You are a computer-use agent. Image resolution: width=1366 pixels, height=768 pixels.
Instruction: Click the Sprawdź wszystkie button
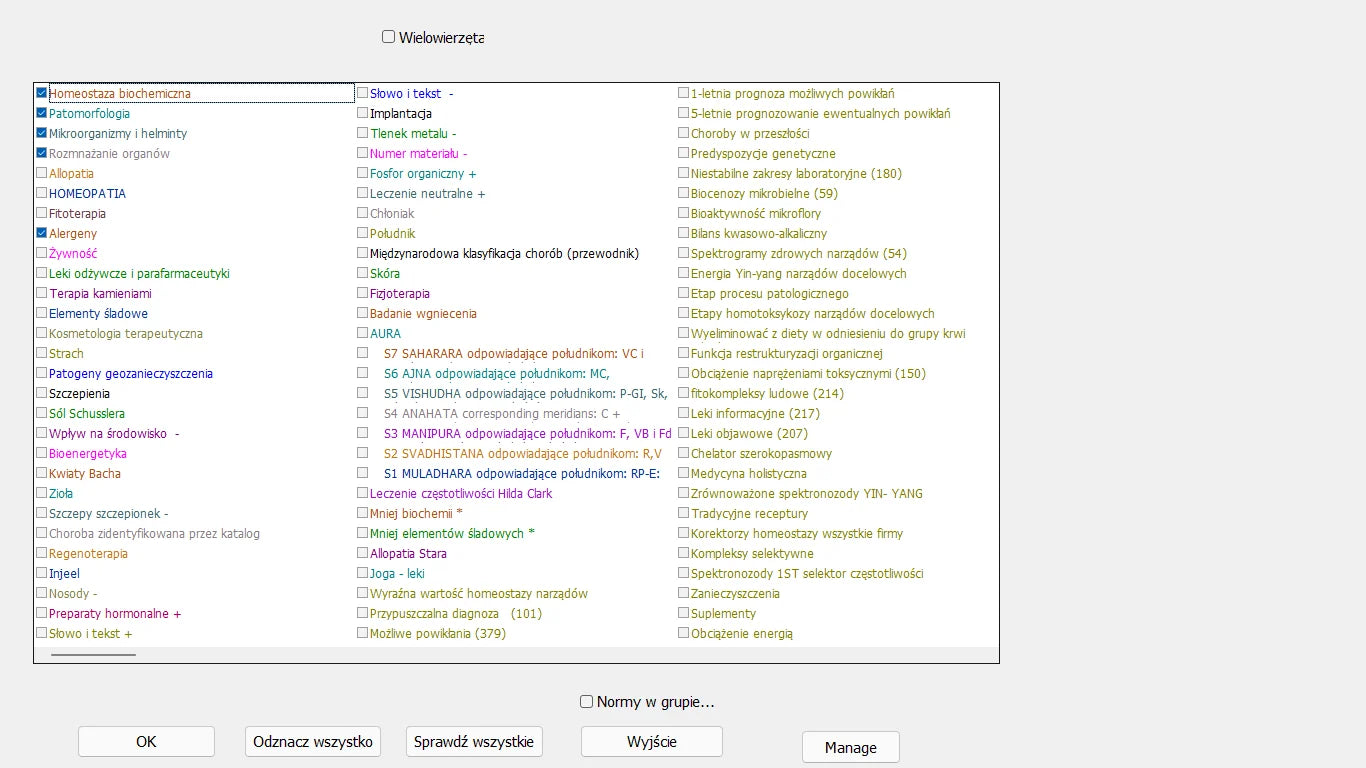point(474,742)
